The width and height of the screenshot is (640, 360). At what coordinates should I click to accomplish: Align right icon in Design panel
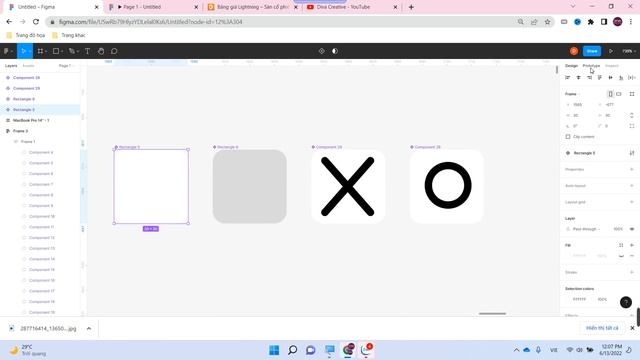tap(589, 78)
